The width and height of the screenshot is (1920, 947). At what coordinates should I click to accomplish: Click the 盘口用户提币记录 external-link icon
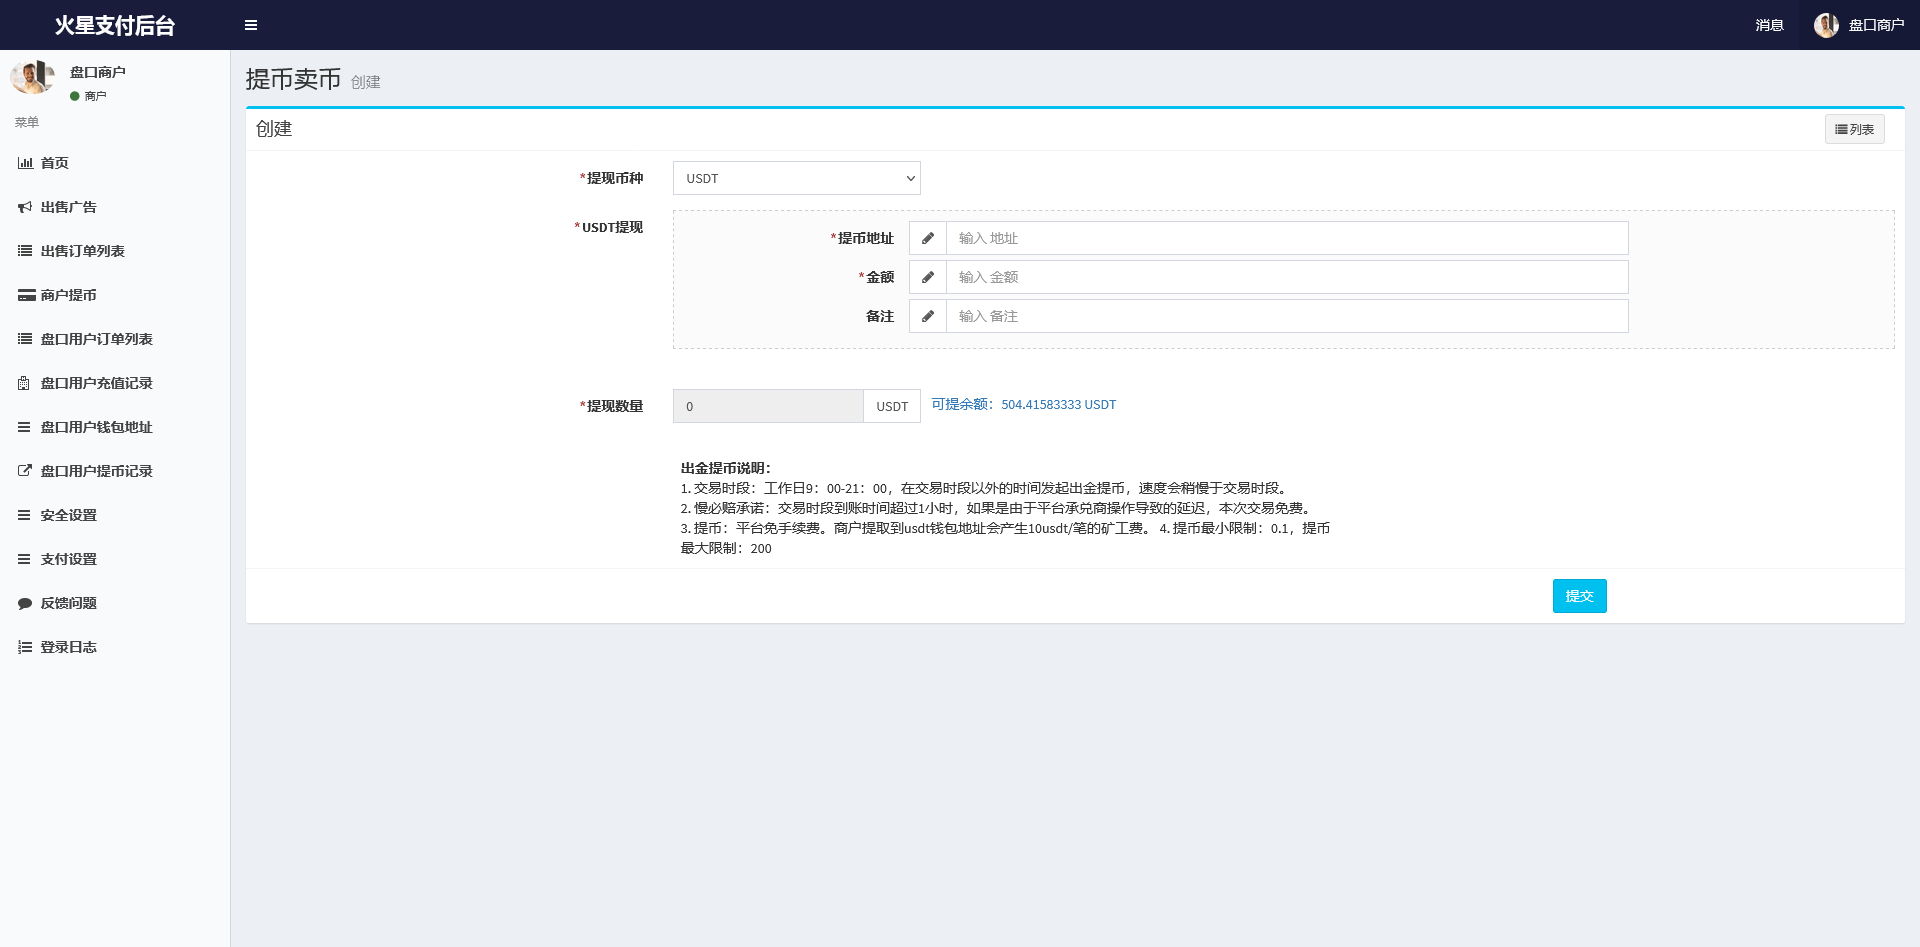25,470
